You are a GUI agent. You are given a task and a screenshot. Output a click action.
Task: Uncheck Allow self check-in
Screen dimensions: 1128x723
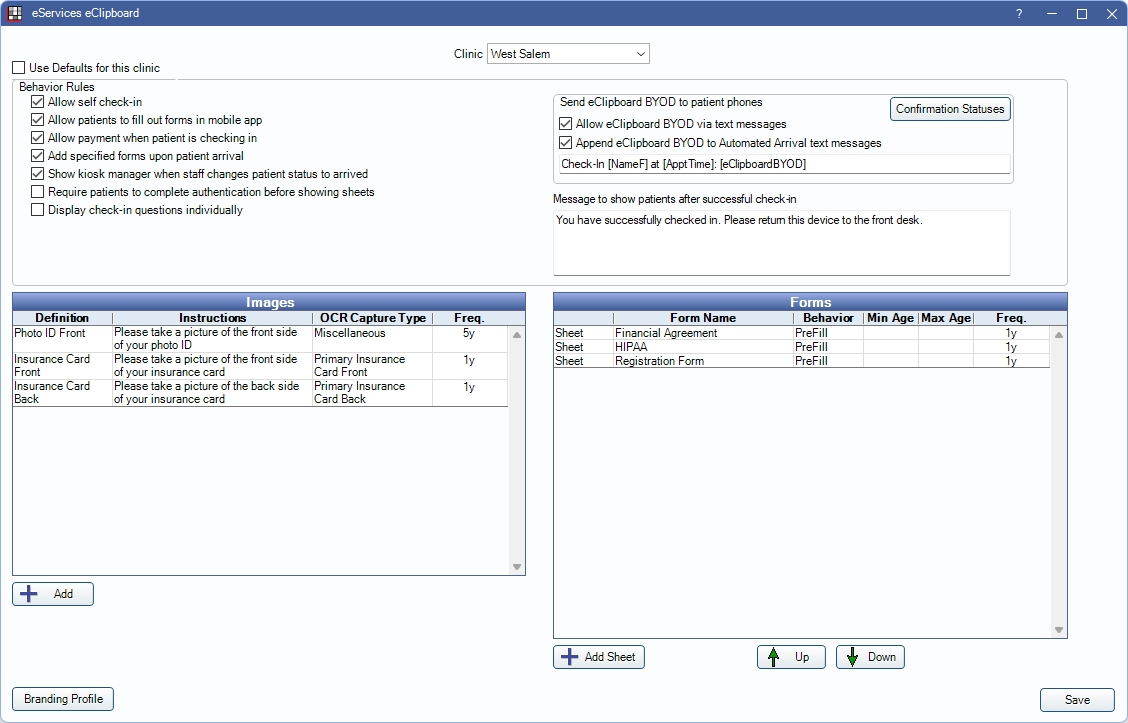pyautogui.click(x=37, y=102)
